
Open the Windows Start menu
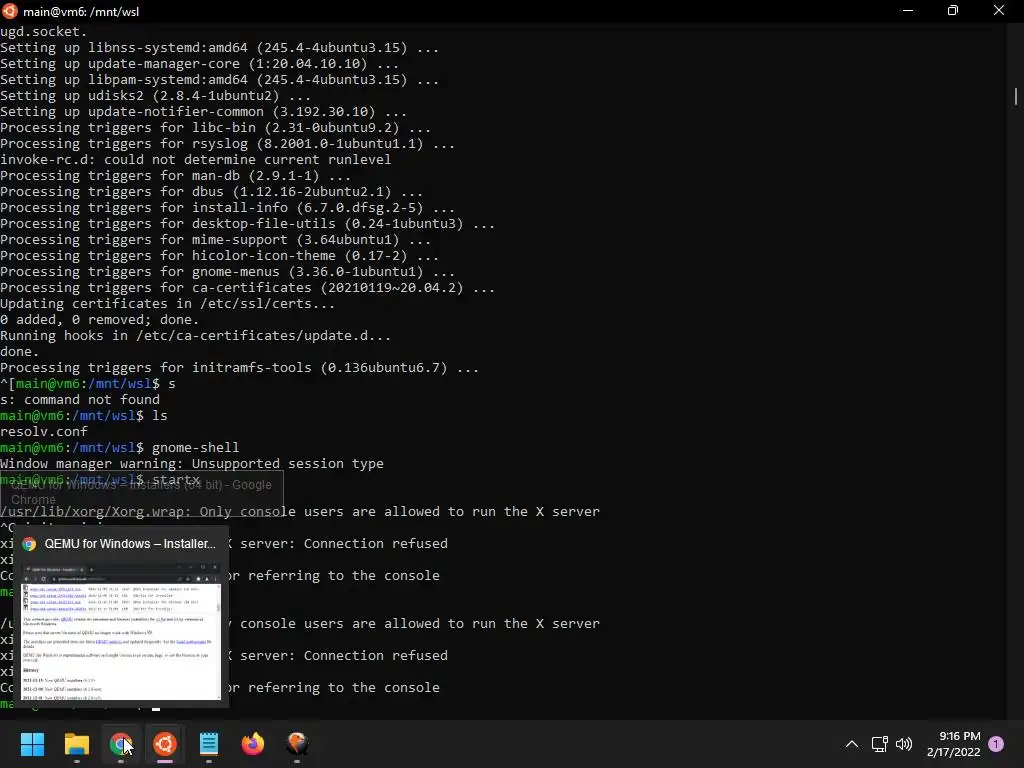[32, 744]
